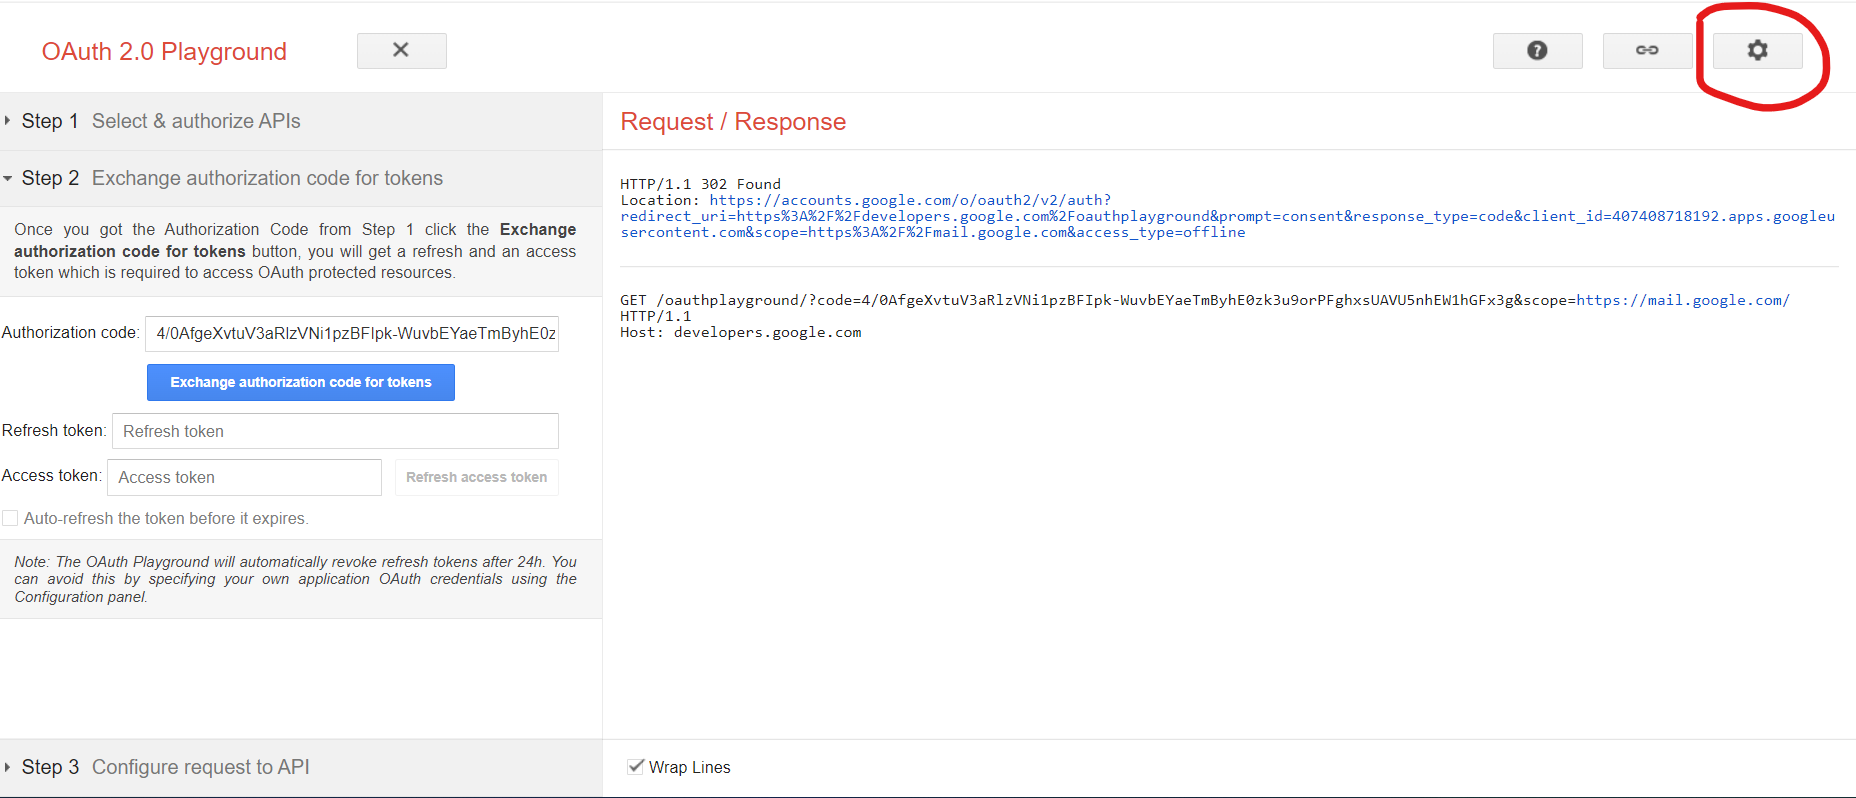The height and width of the screenshot is (798, 1856).
Task: Click the Request / Response heading
Action: (733, 121)
